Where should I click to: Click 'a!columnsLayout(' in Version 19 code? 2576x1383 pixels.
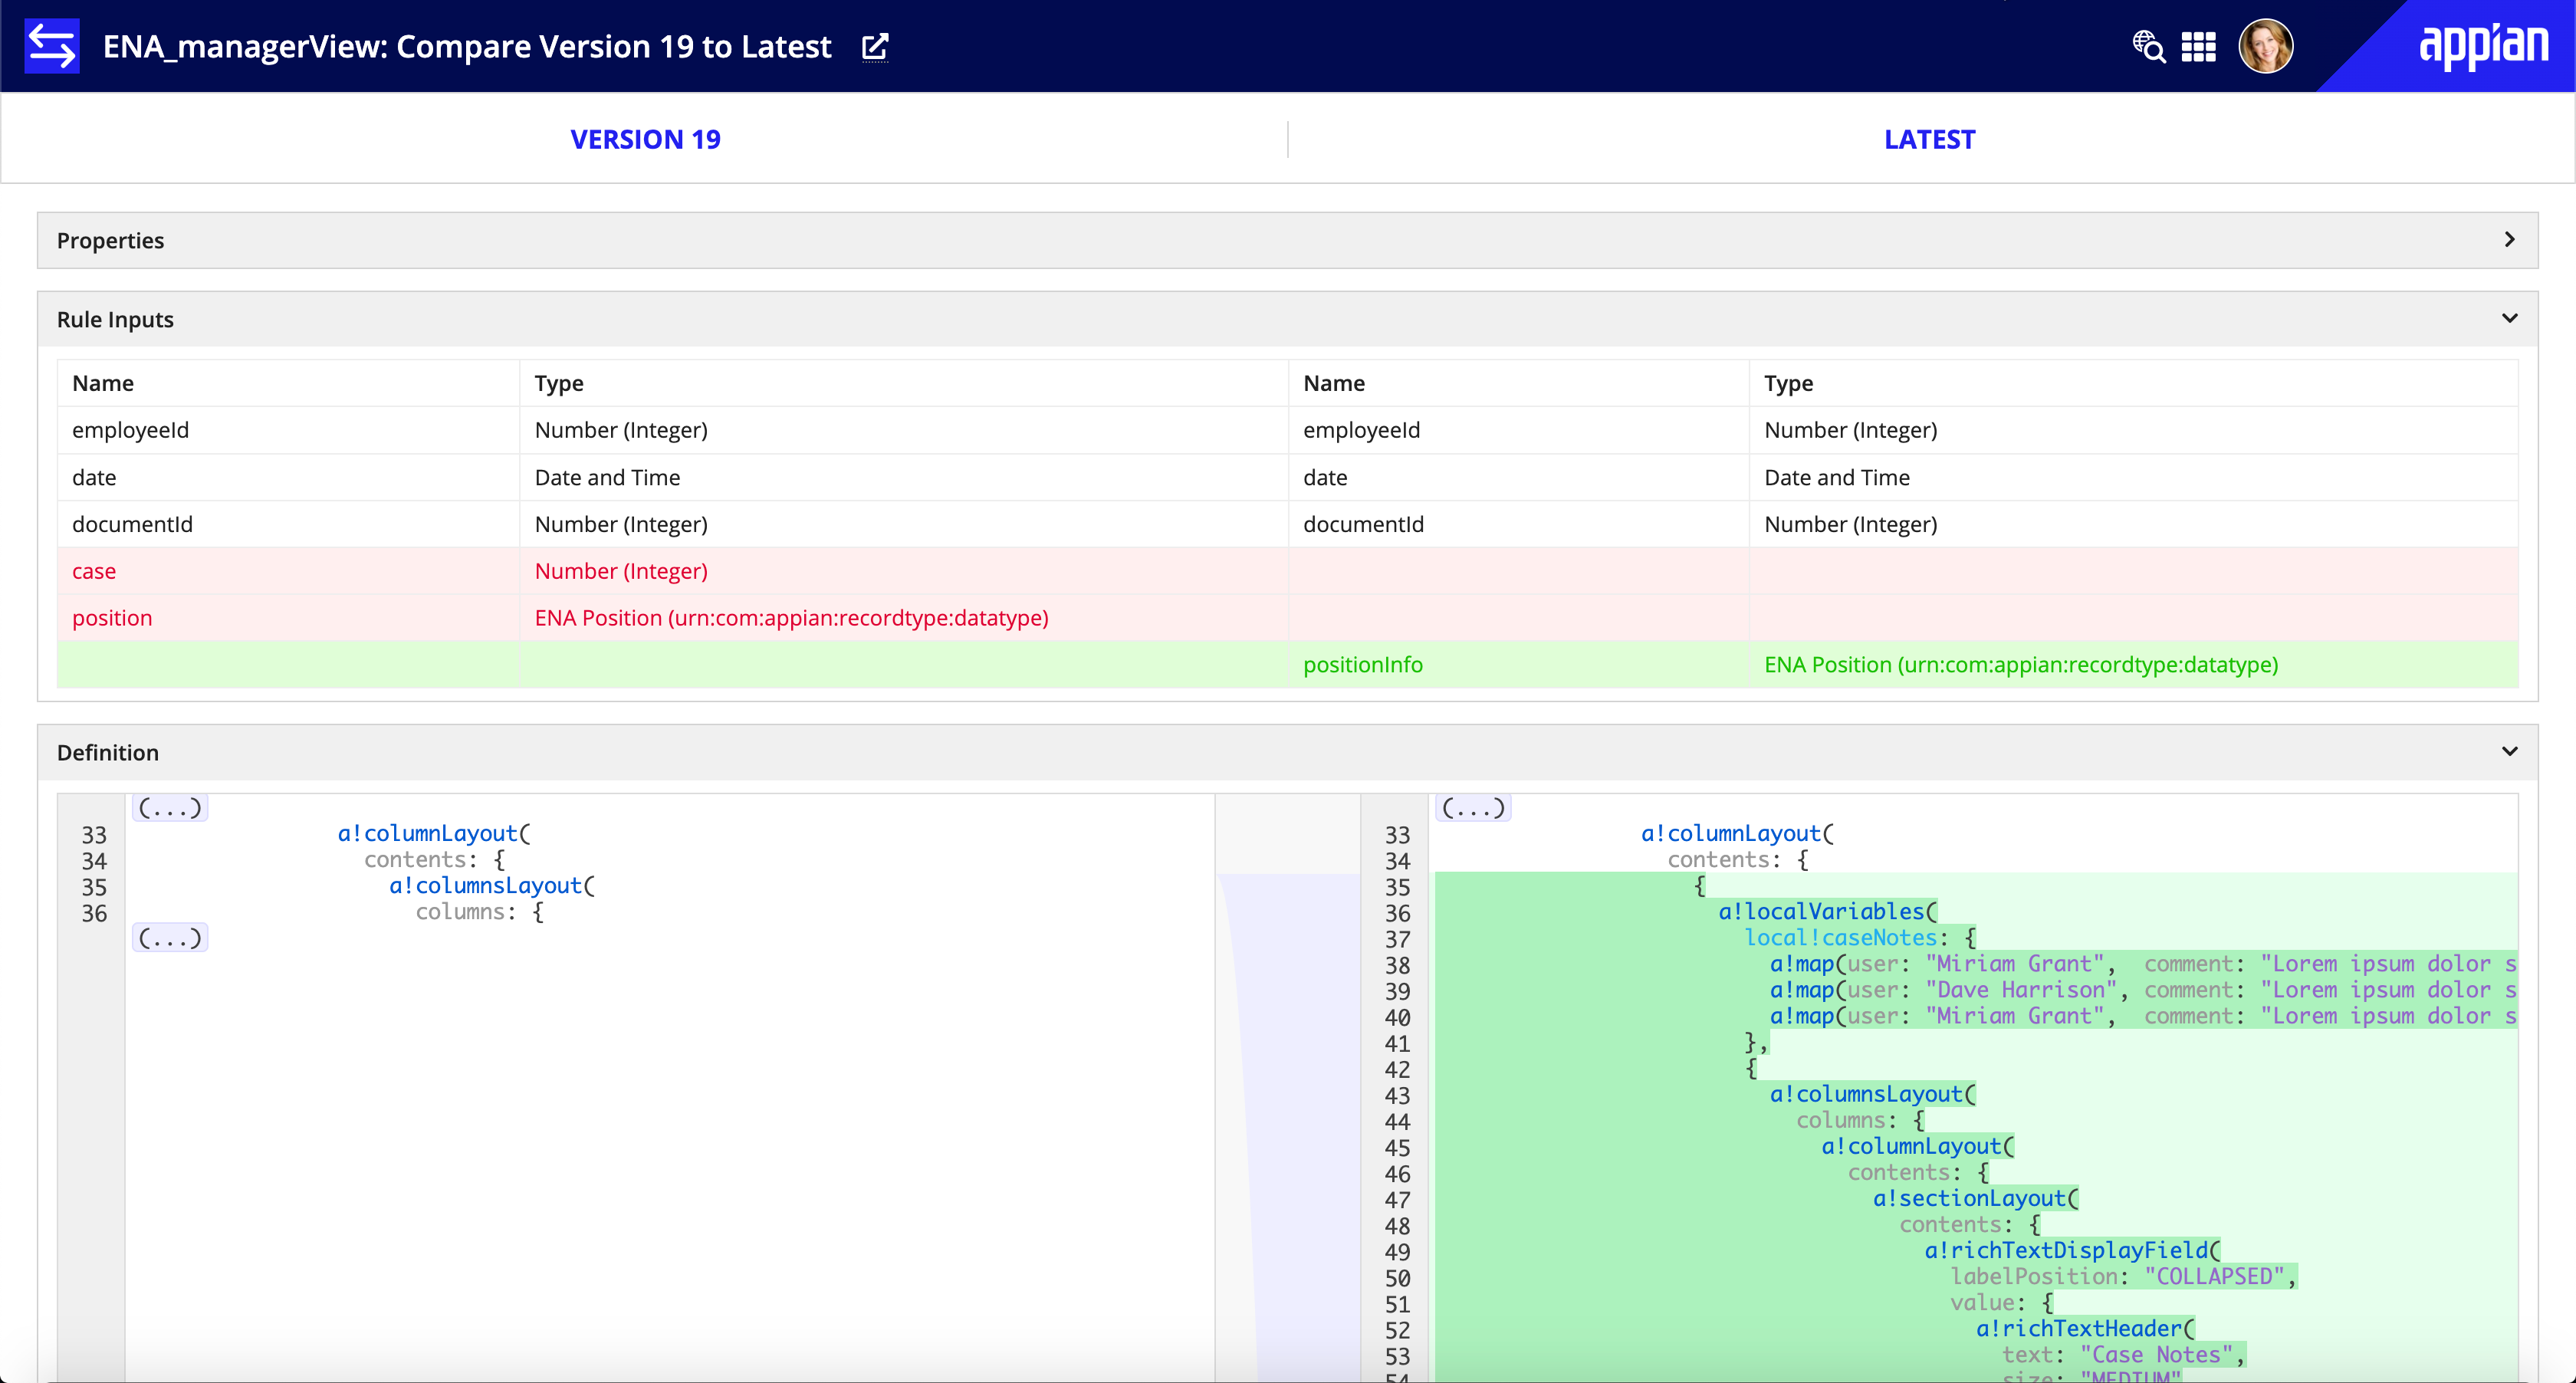click(492, 885)
